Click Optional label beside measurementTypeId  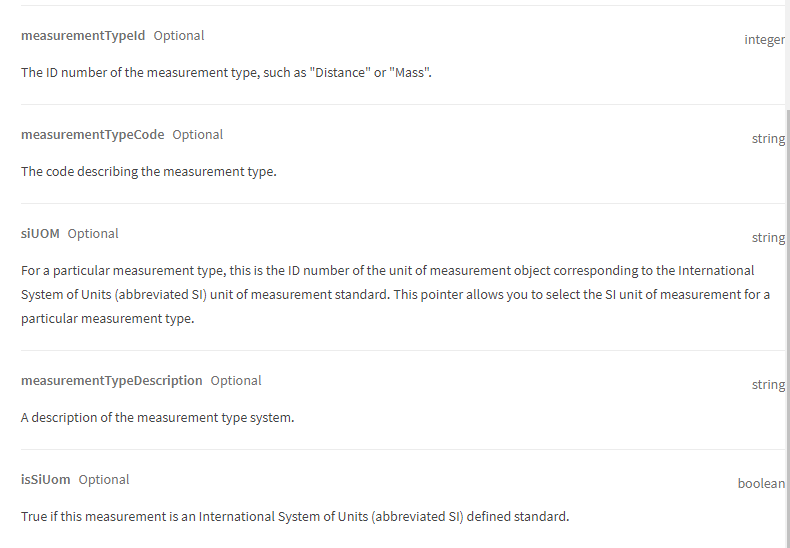point(179,36)
